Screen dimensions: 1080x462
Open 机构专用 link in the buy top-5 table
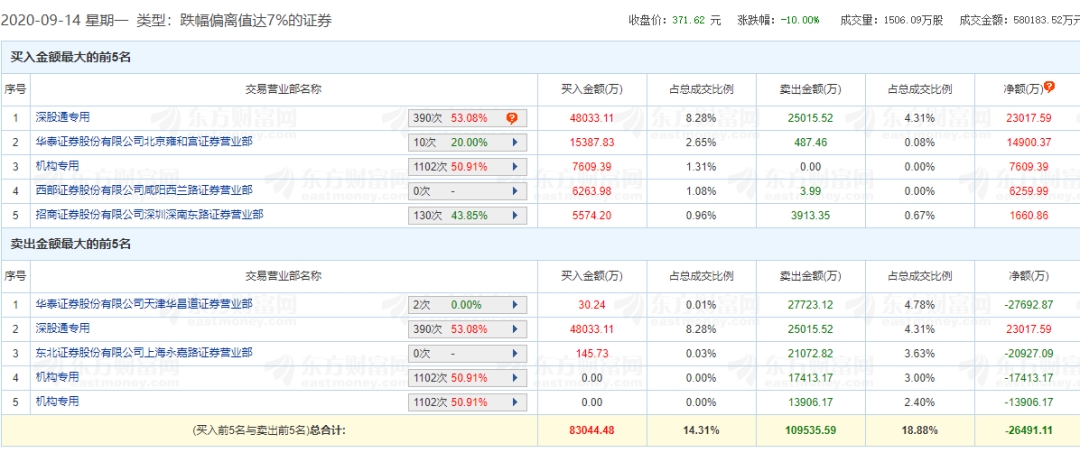tap(57, 166)
